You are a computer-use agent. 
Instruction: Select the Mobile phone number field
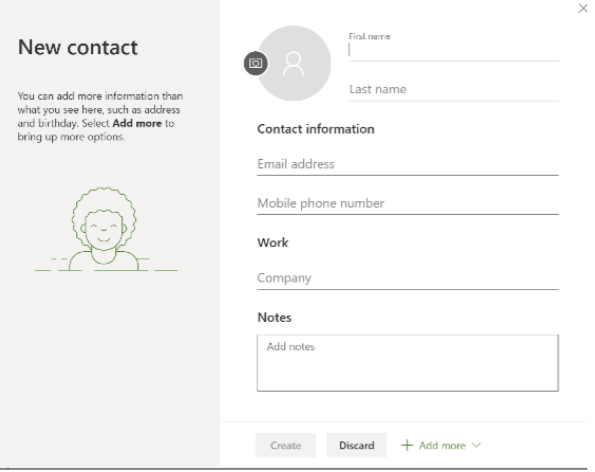[x=408, y=204]
